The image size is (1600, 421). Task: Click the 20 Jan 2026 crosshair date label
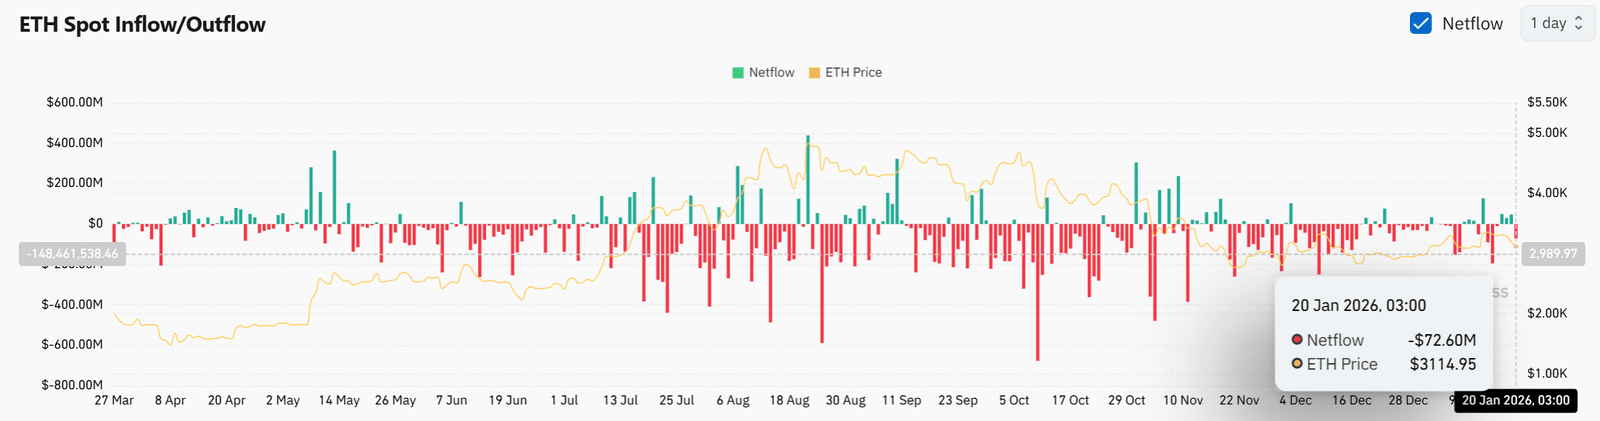1515,400
